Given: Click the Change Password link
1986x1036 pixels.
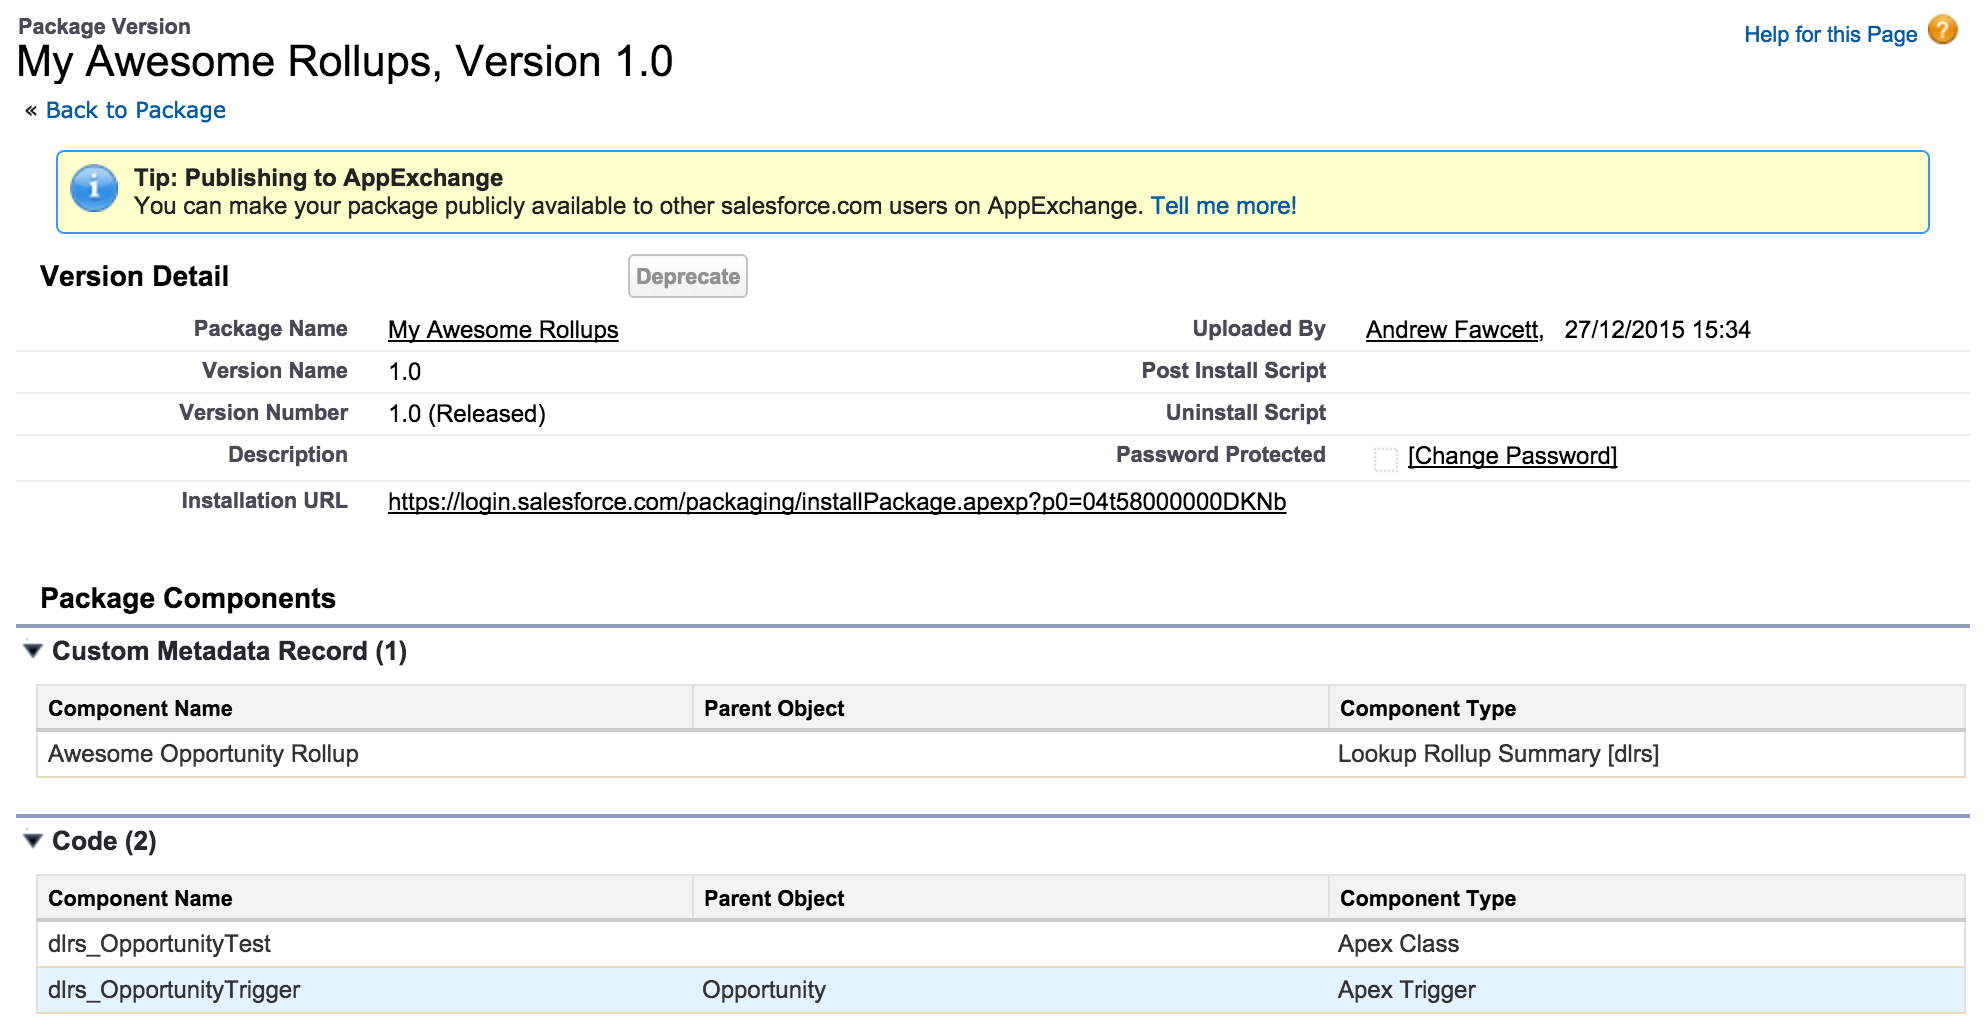Looking at the screenshot, I should click(x=1512, y=456).
